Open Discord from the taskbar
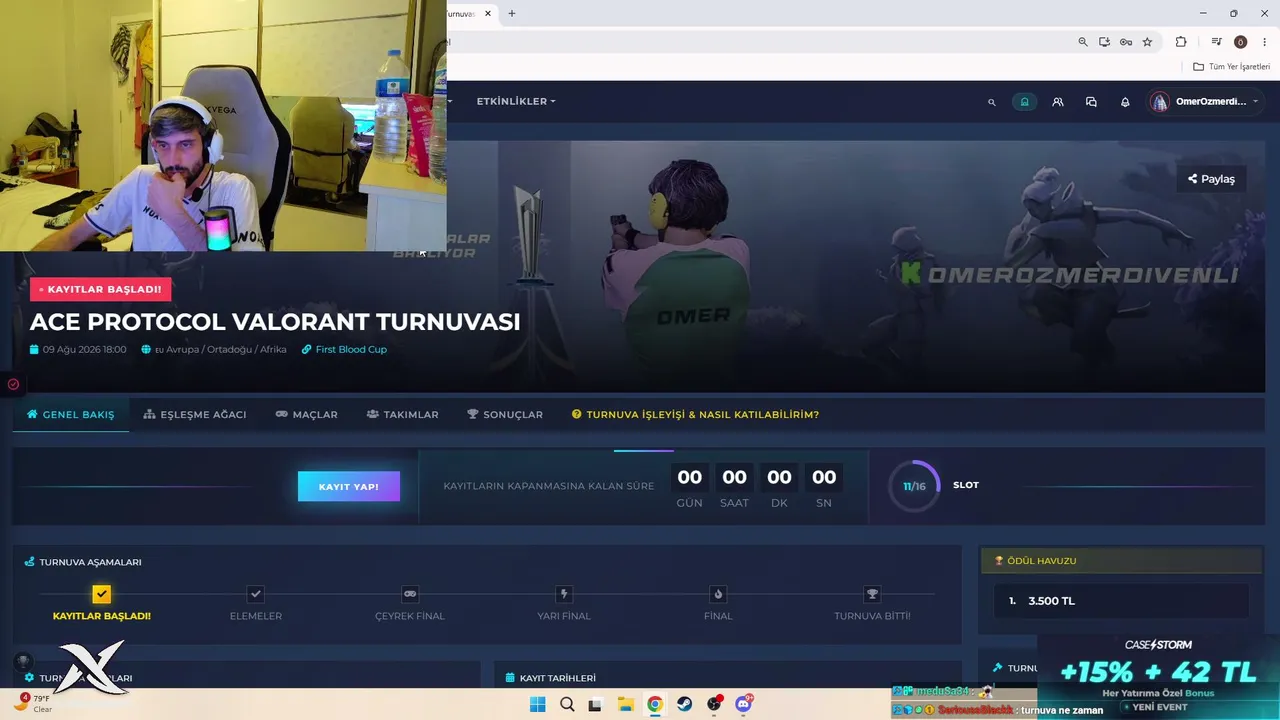The image size is (1280, 720). tap(743, 704)
